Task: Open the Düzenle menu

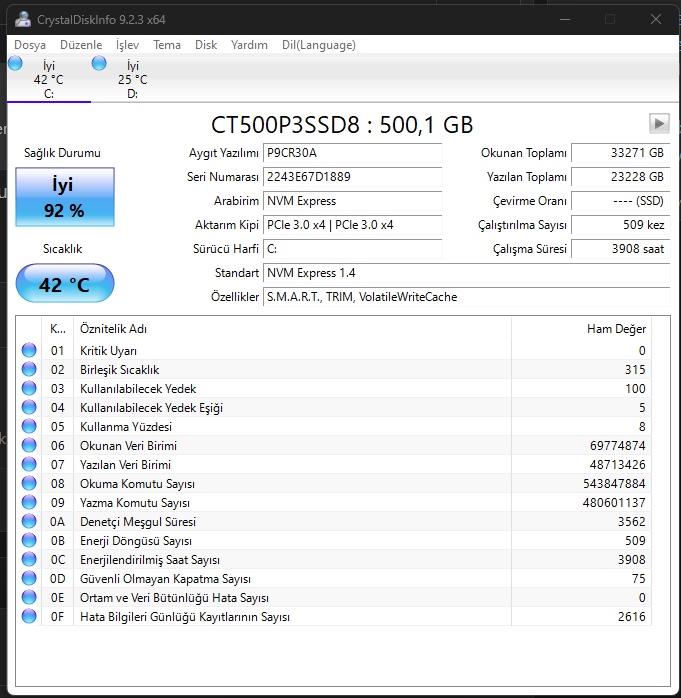Action: point(81,45)
